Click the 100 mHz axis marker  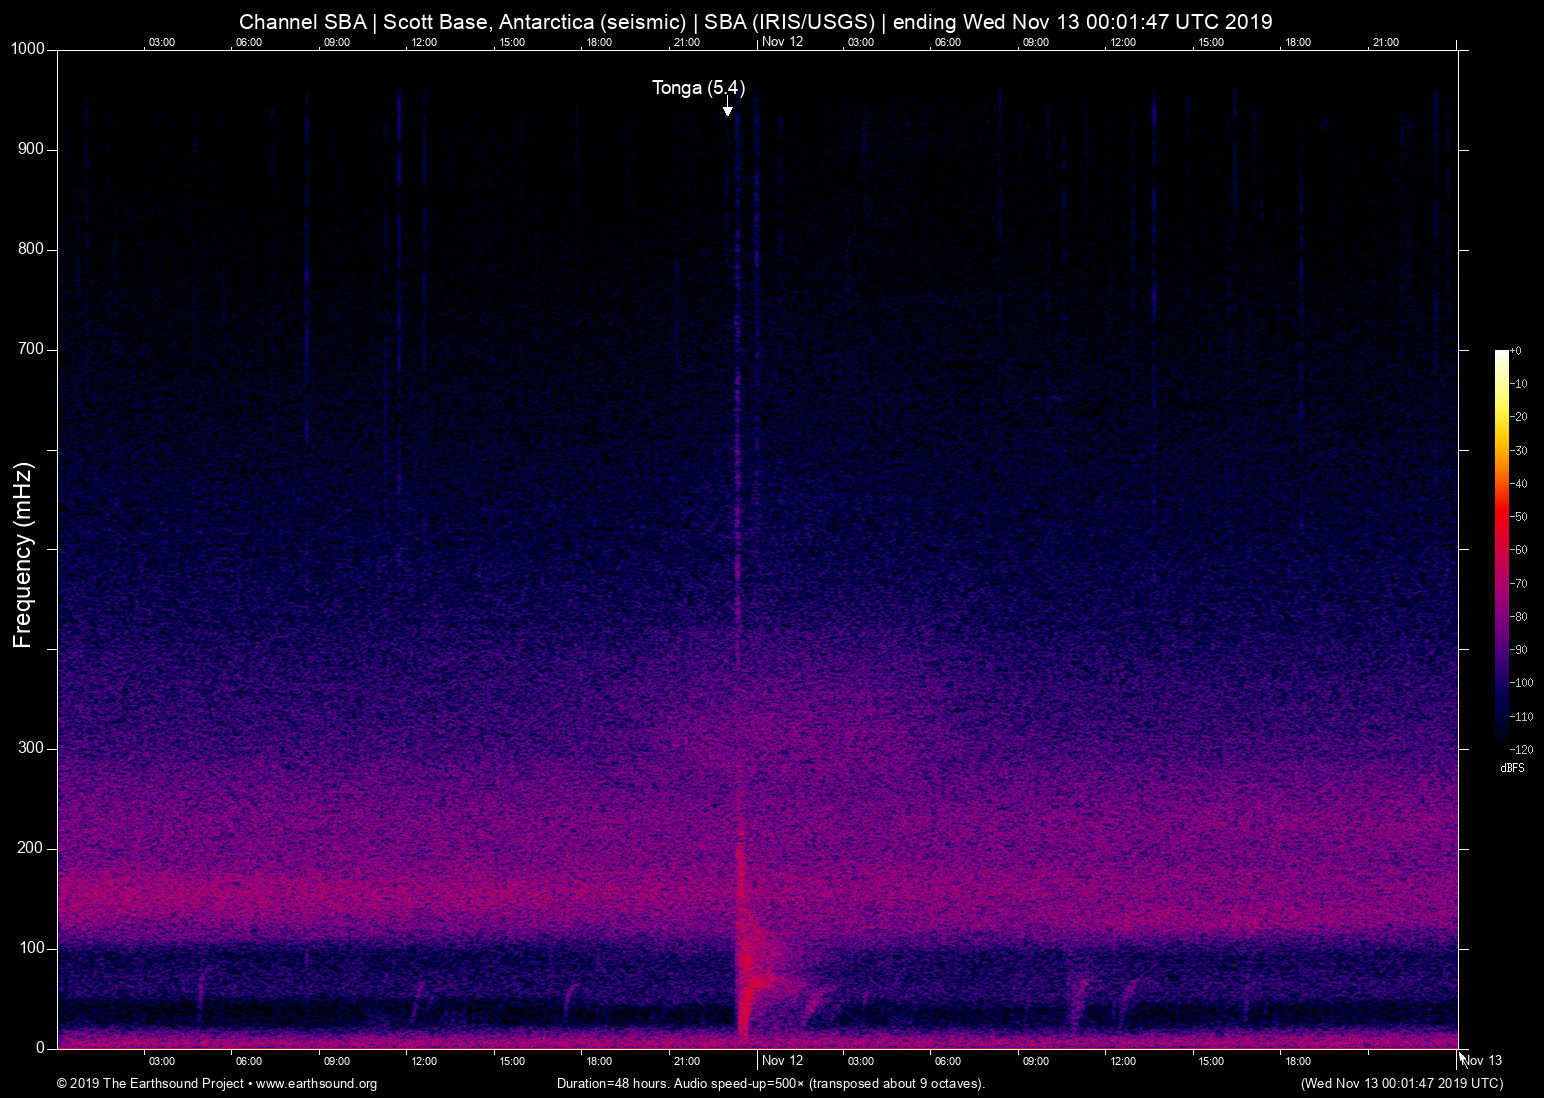coord(31,947)
